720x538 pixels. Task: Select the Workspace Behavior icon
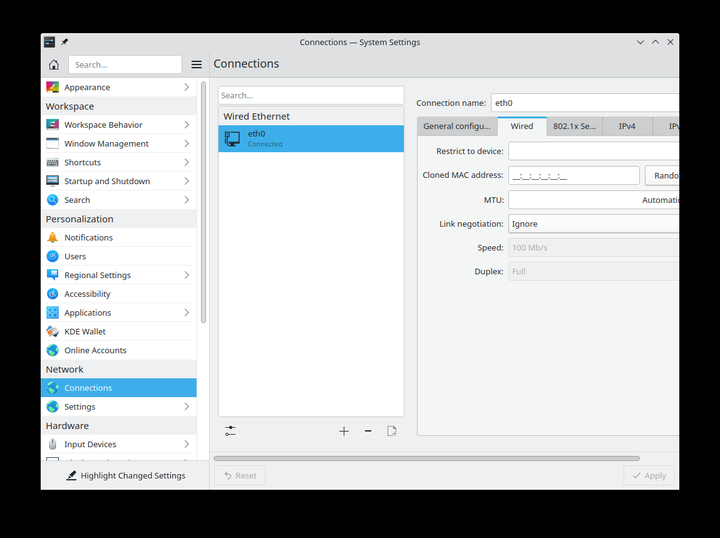(x=52, y=125)
